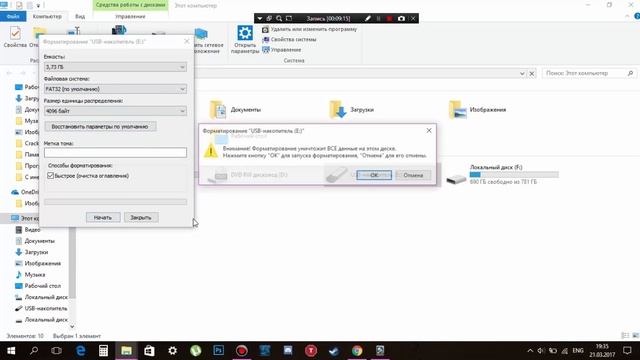This screenshot has height=360, width=640.
Task: Open the volume control in system tray
Action: (541, 351)
